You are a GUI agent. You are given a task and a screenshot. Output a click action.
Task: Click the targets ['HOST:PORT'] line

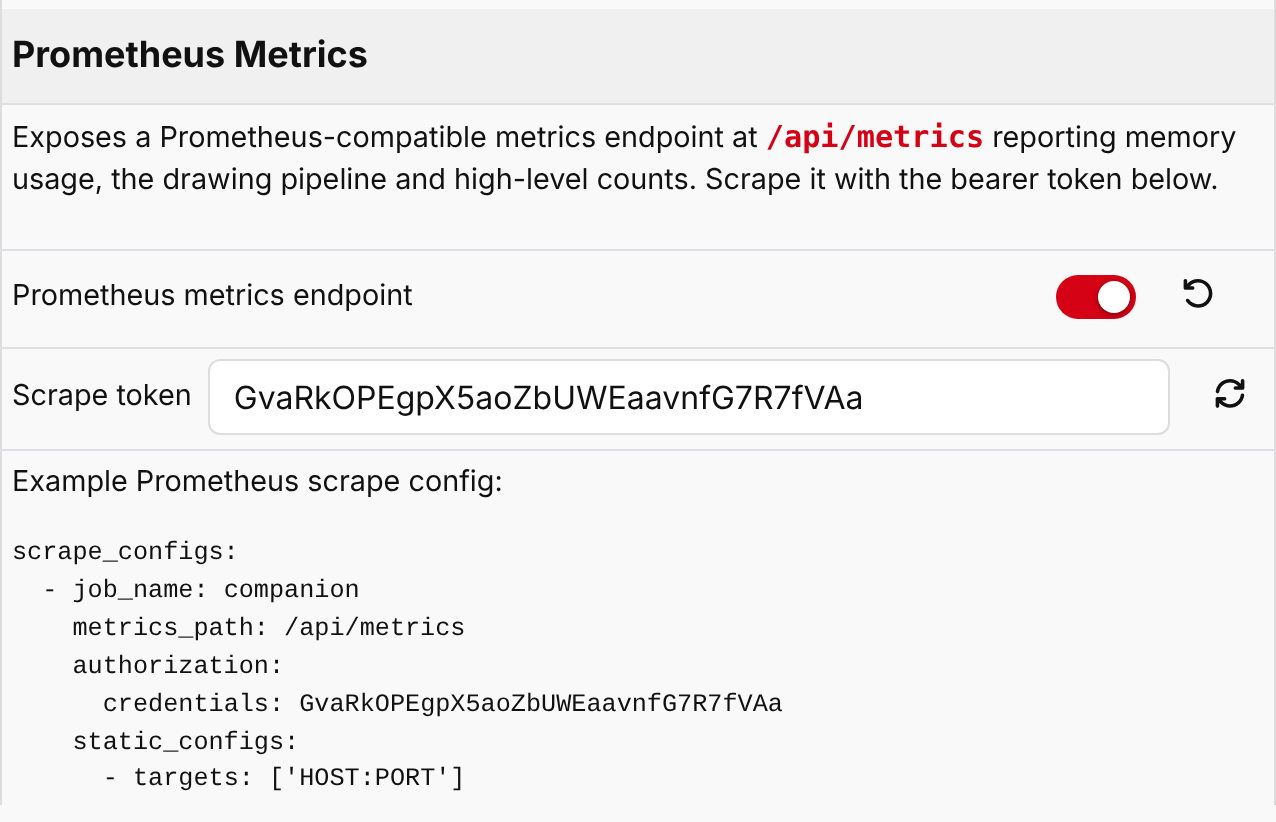(284, 778)
